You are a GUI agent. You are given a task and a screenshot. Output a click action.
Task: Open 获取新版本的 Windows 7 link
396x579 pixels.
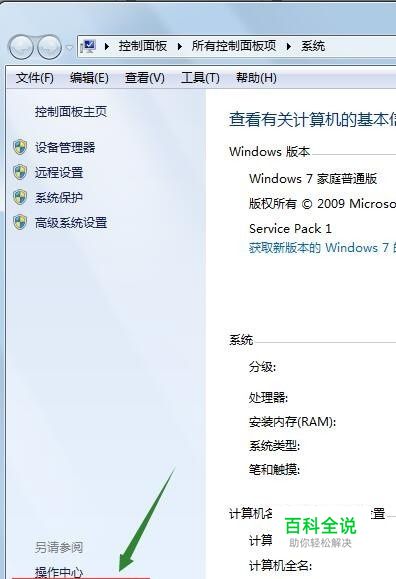[322, 247]
